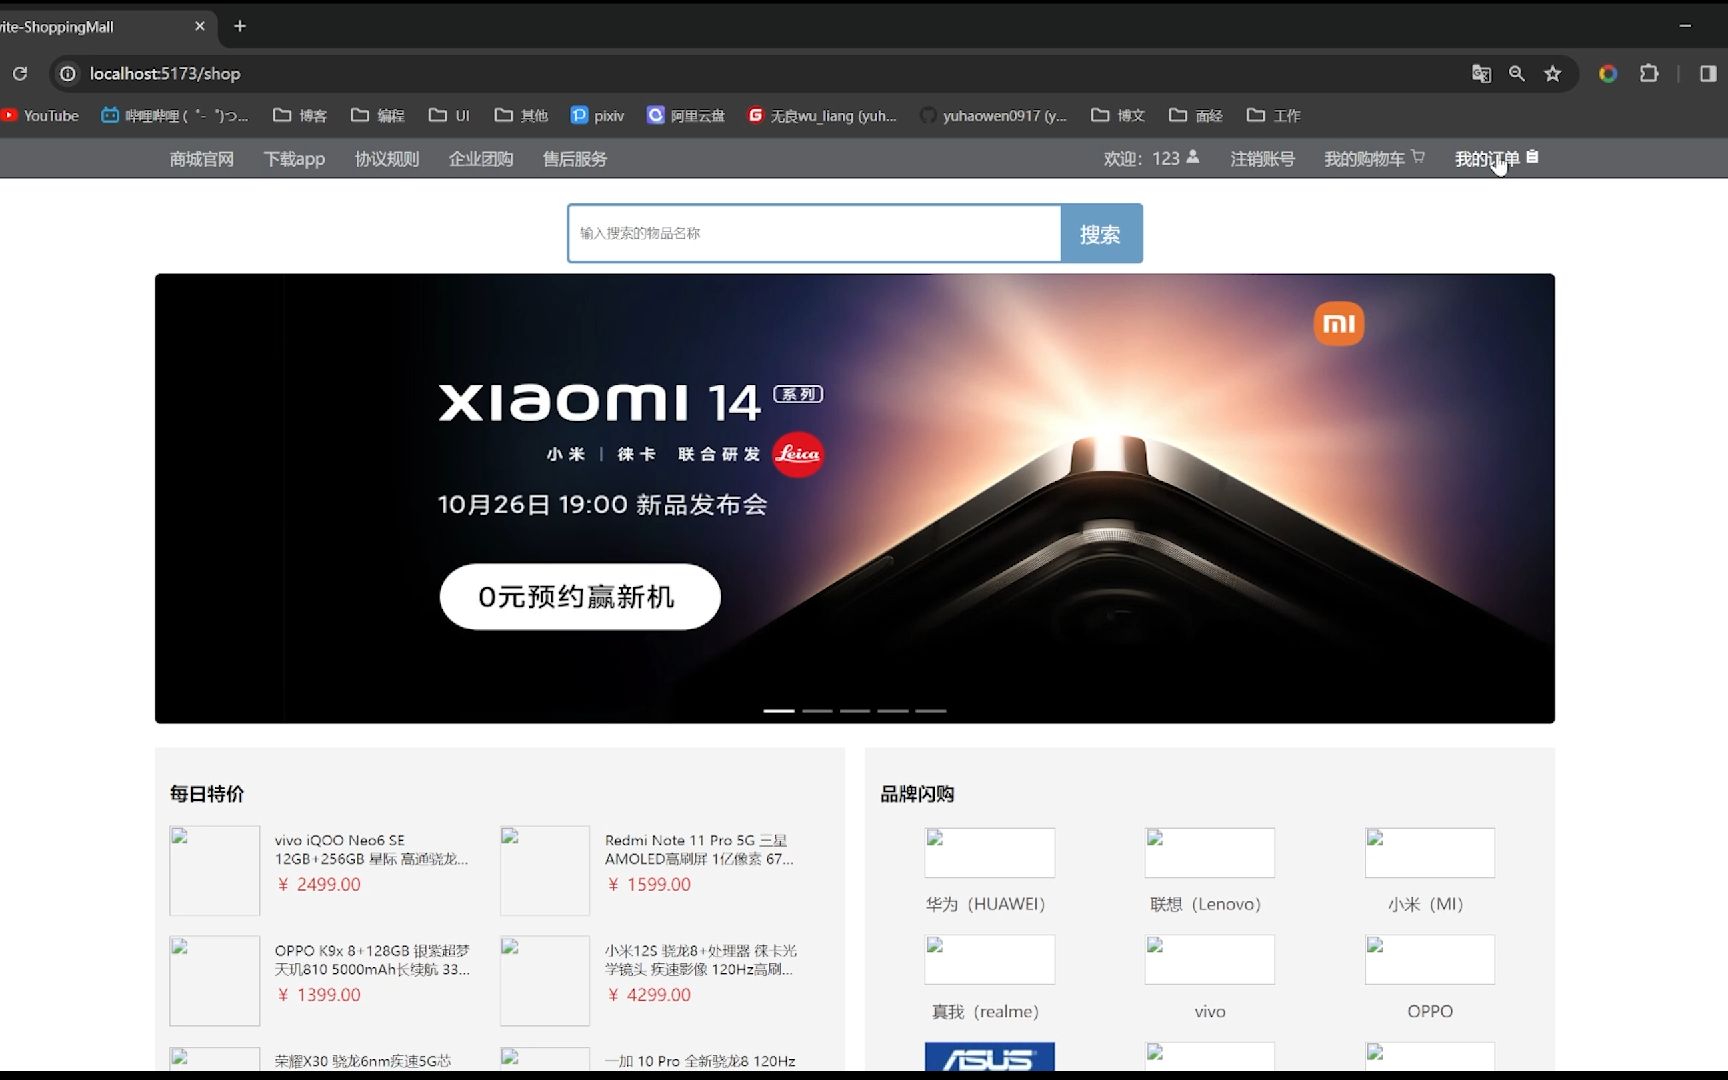Click the shopping cart icon

[1418, 157]
